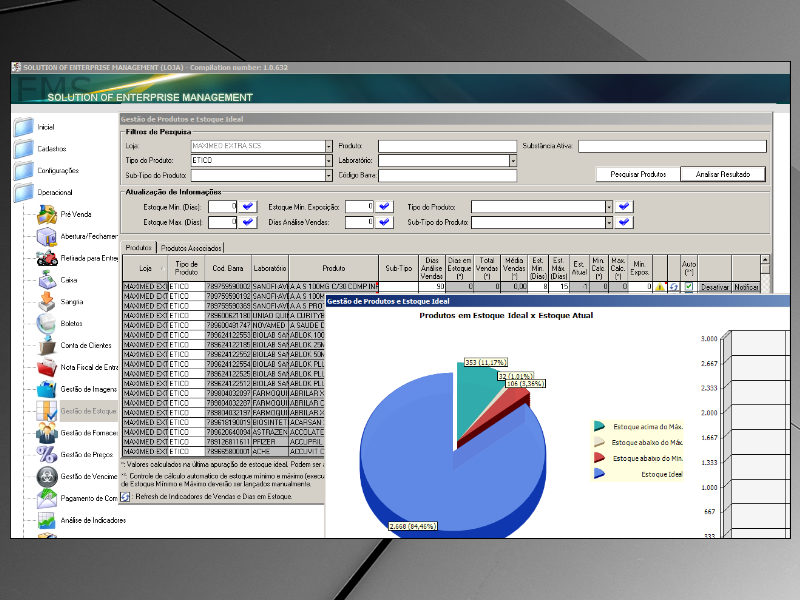This screenshot has width=800, height=600.
Task: Click Estoque acima do Máx. legend swatch
Action: 599,426
